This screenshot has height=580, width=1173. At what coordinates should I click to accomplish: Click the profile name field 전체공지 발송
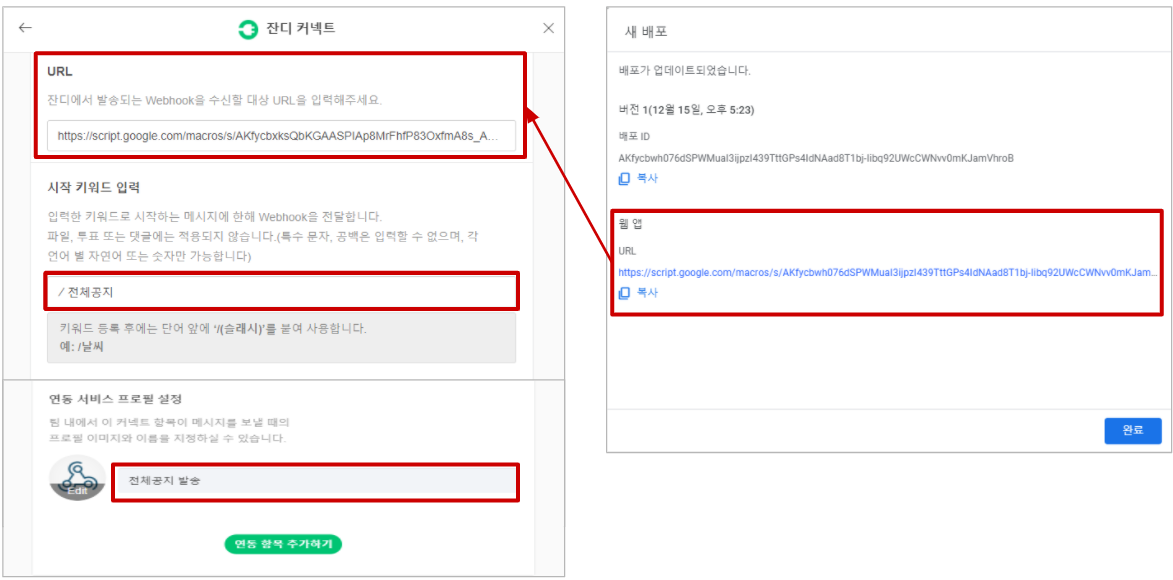click(x=315, y=482)
